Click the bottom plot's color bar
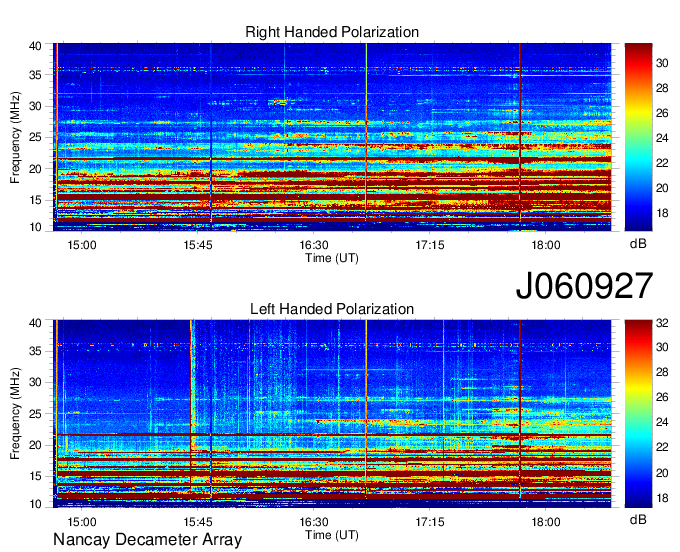This screenshot has height=552, width=680. click(638, 414)
